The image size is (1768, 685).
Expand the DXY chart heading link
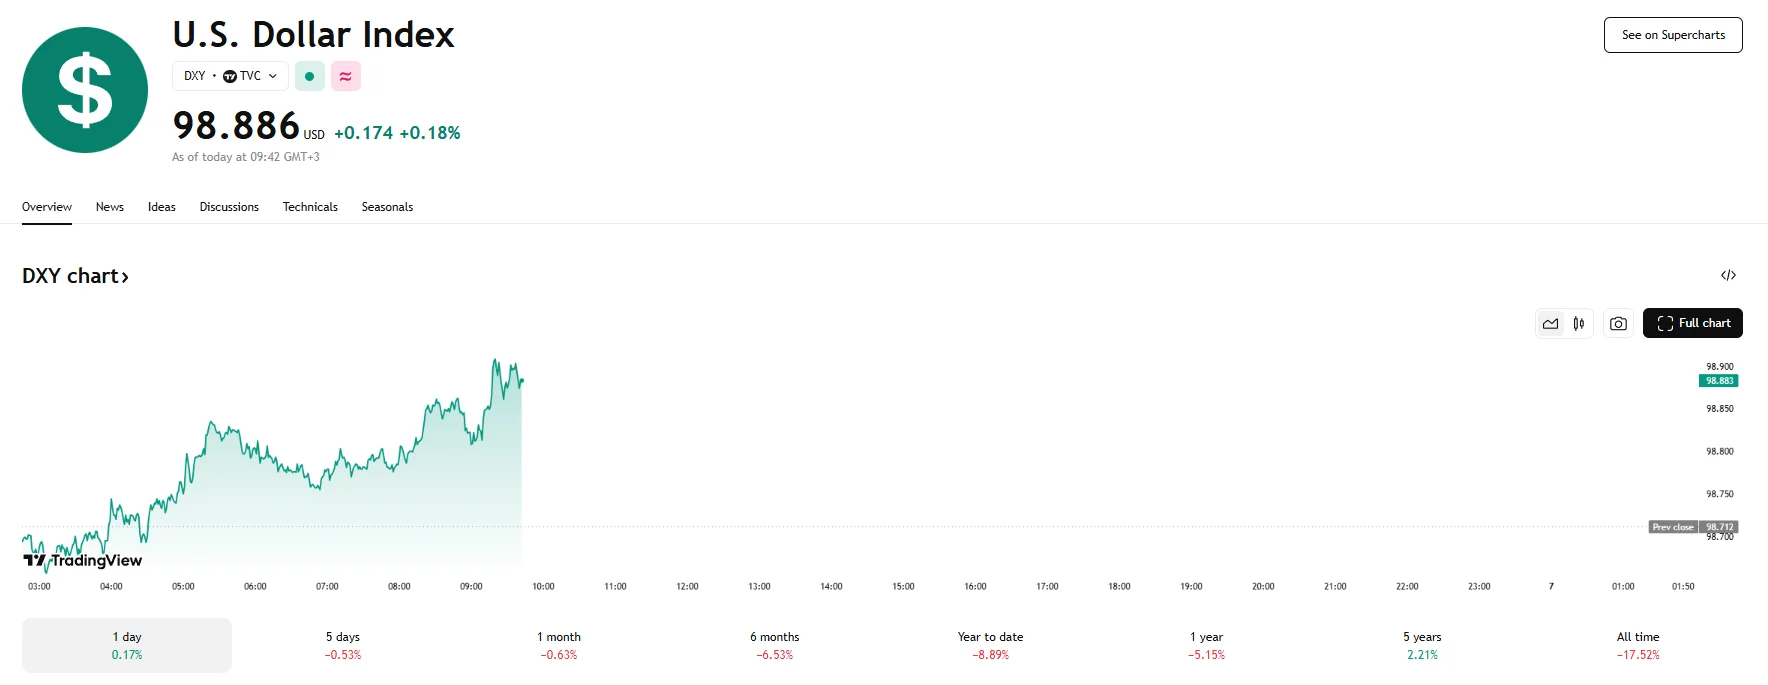(x=75, y=276)
